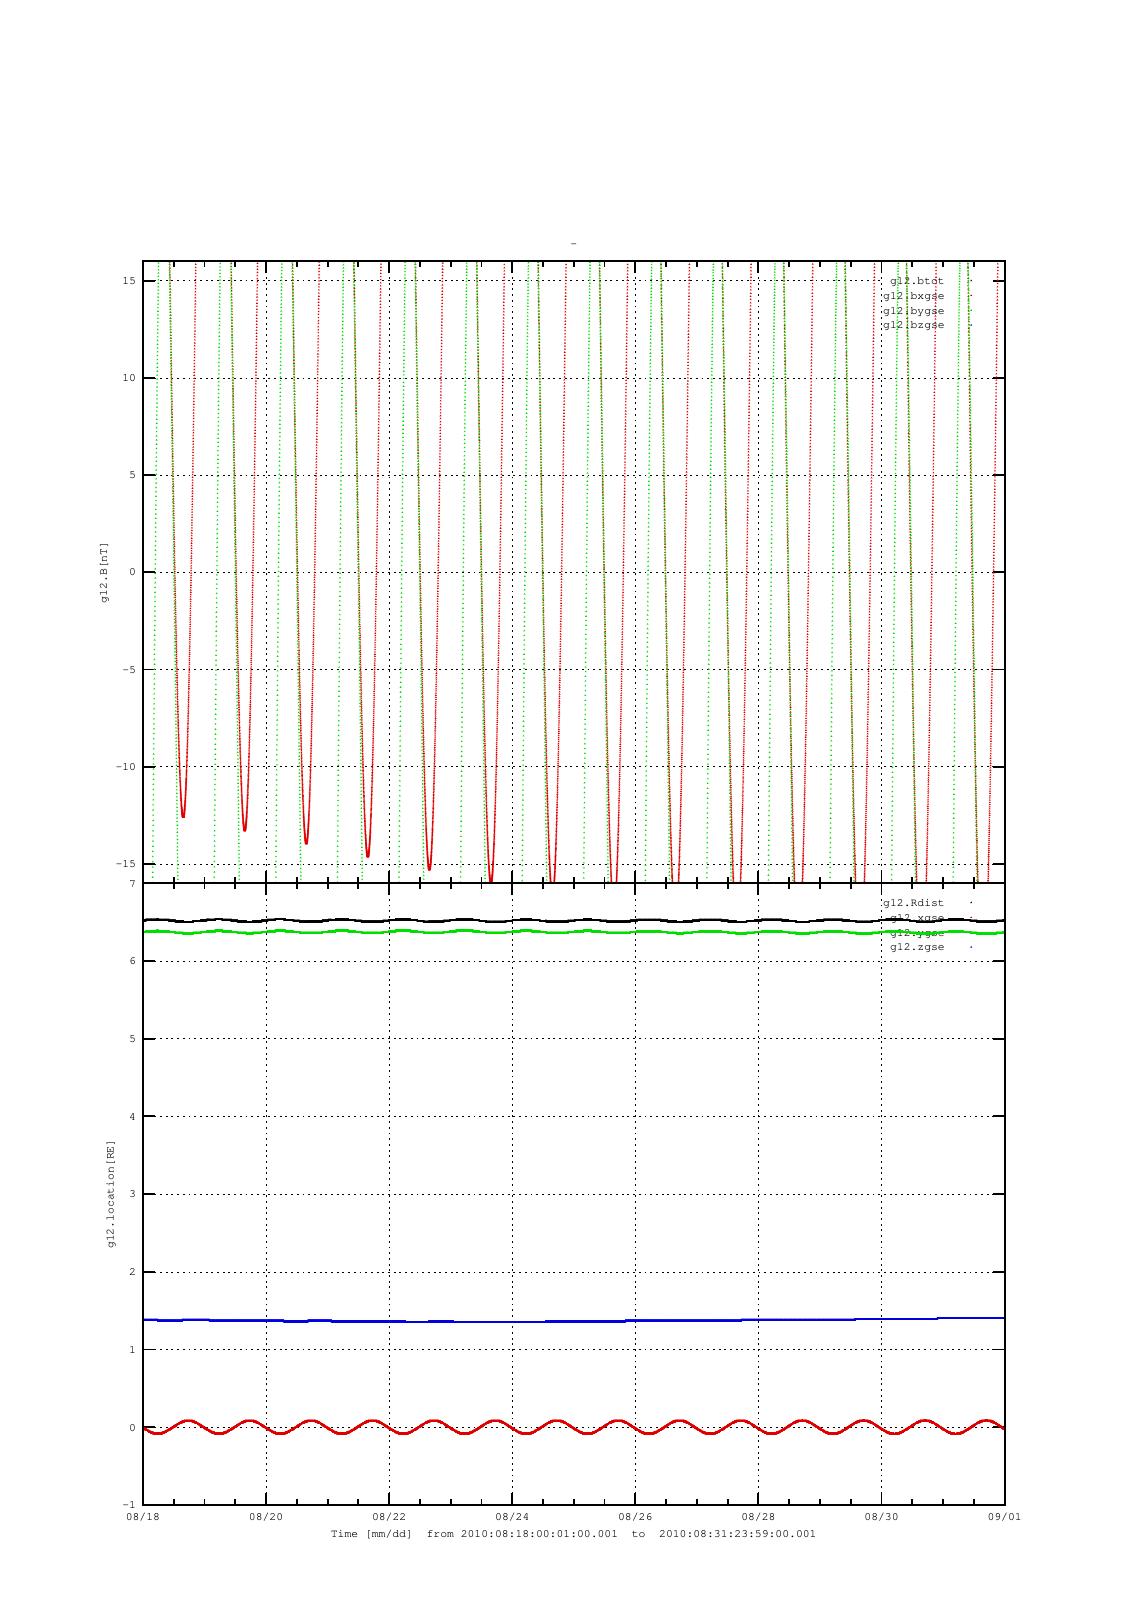Select the g12.bxgse legend label
The width and height of the screenshot is (1131, 1600).
click(913, 296)
